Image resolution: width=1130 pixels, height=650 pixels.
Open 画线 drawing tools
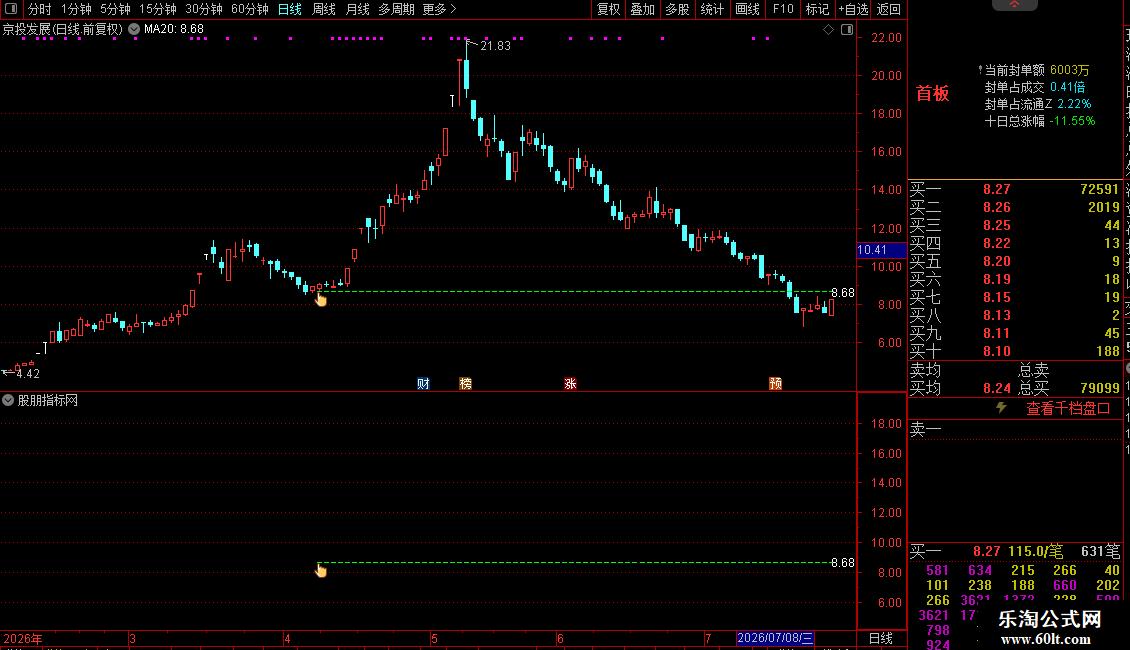pyautogui.click(x=747, y=9)
